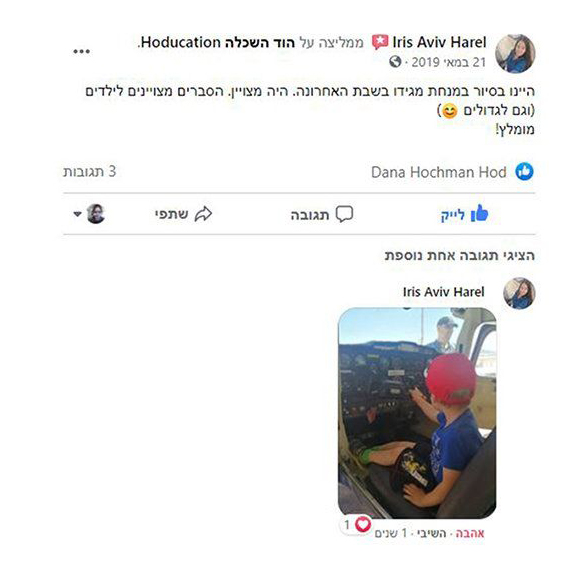This screenshot has height=584, width=584.
Task: Click the blue like reaction icon beside Dana Hochman Hod
Action: point(524,172)
